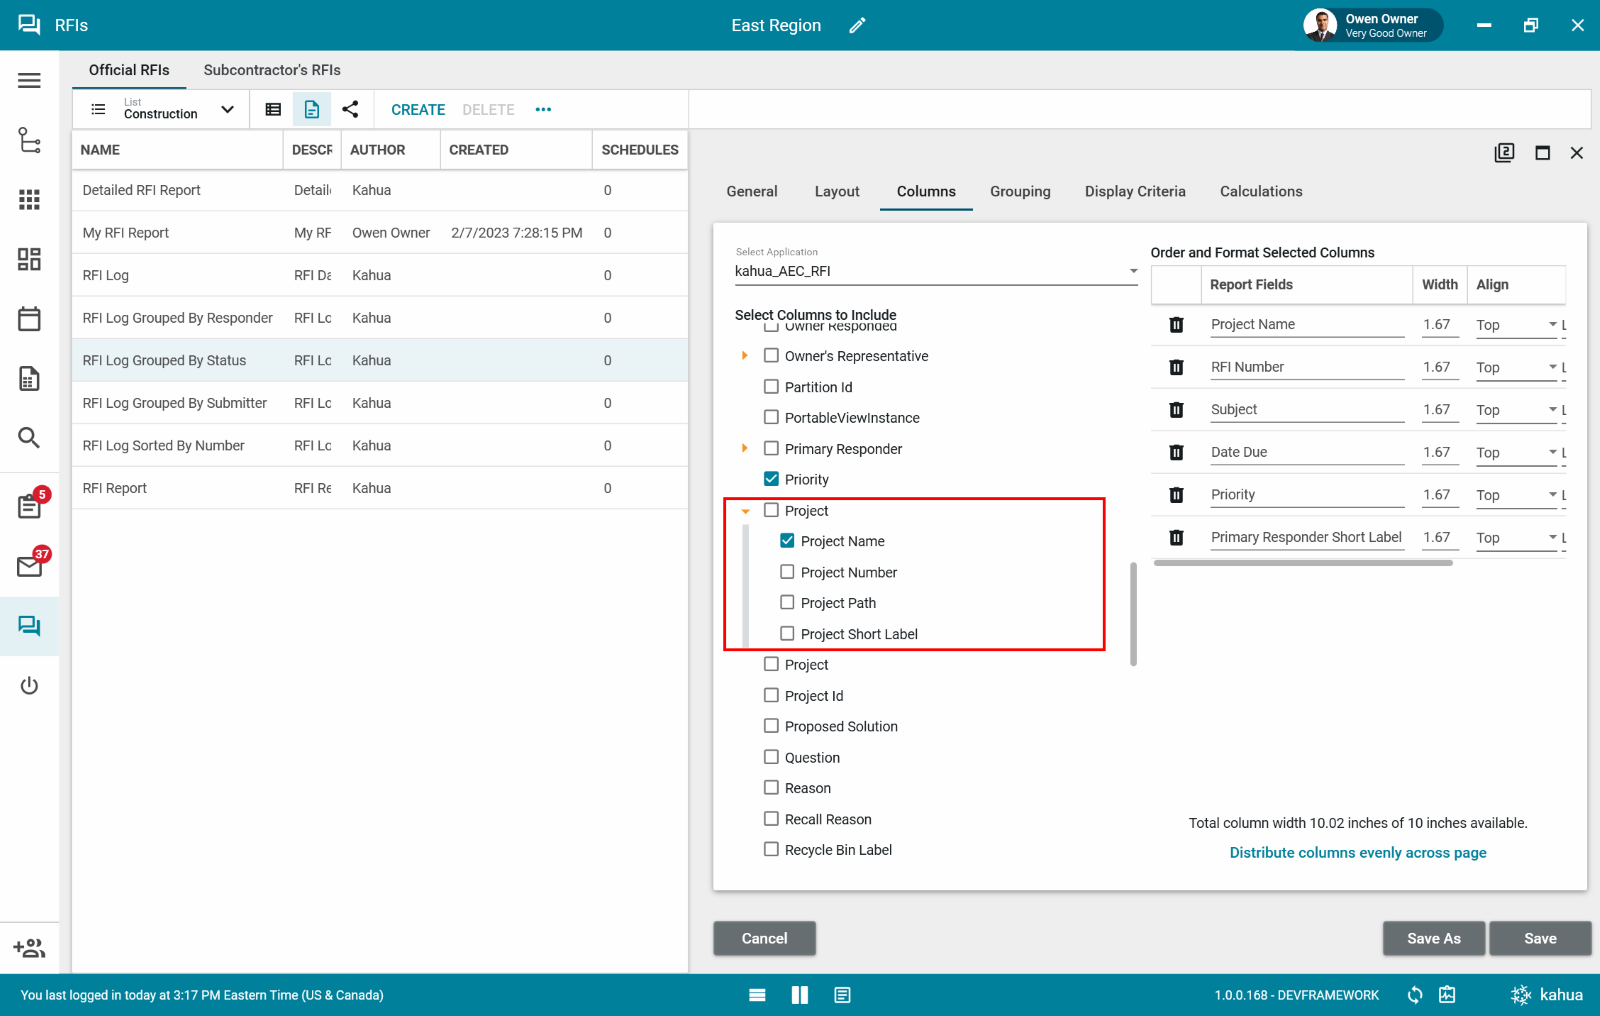Click the Width field for Date Due

(x=1437, y=452)
